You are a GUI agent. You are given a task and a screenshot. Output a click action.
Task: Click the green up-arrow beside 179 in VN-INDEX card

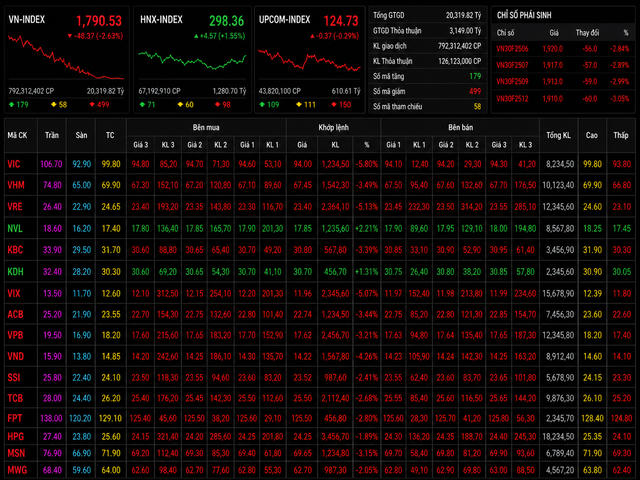pos(11,104)
